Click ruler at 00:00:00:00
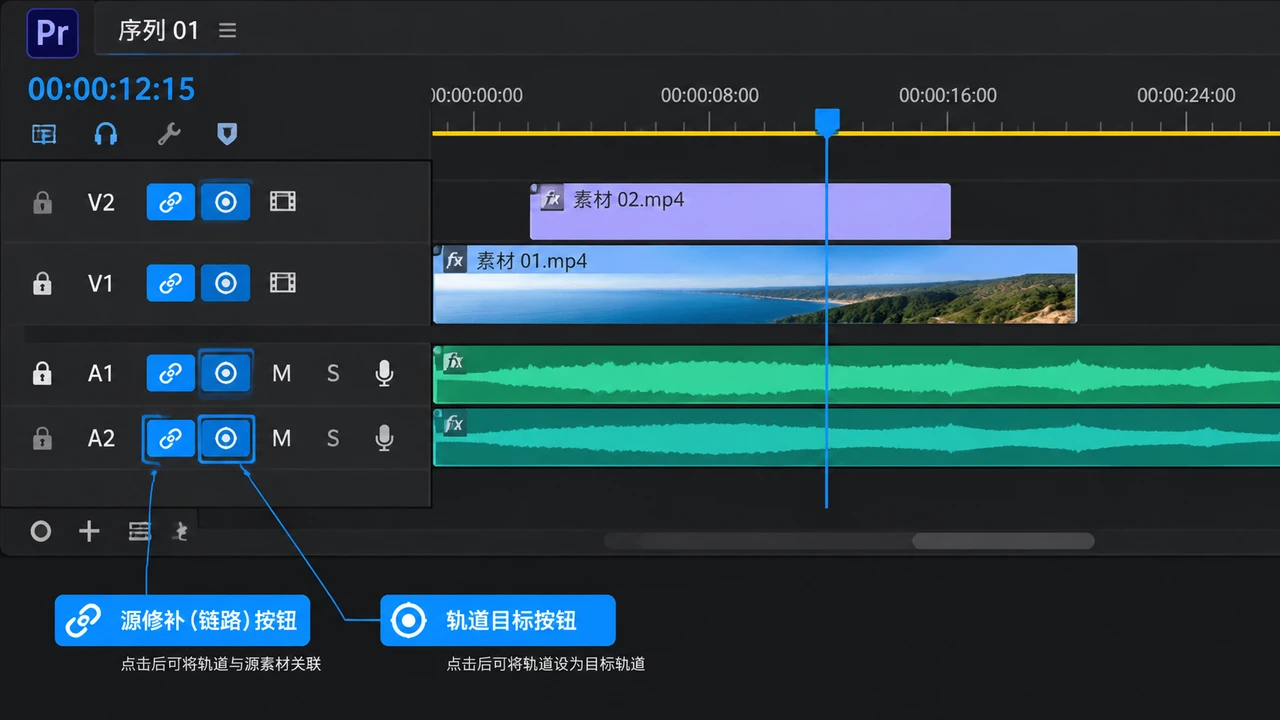Image resolution: width=1280 pixels, height=720 pixels. pos(478,96)
